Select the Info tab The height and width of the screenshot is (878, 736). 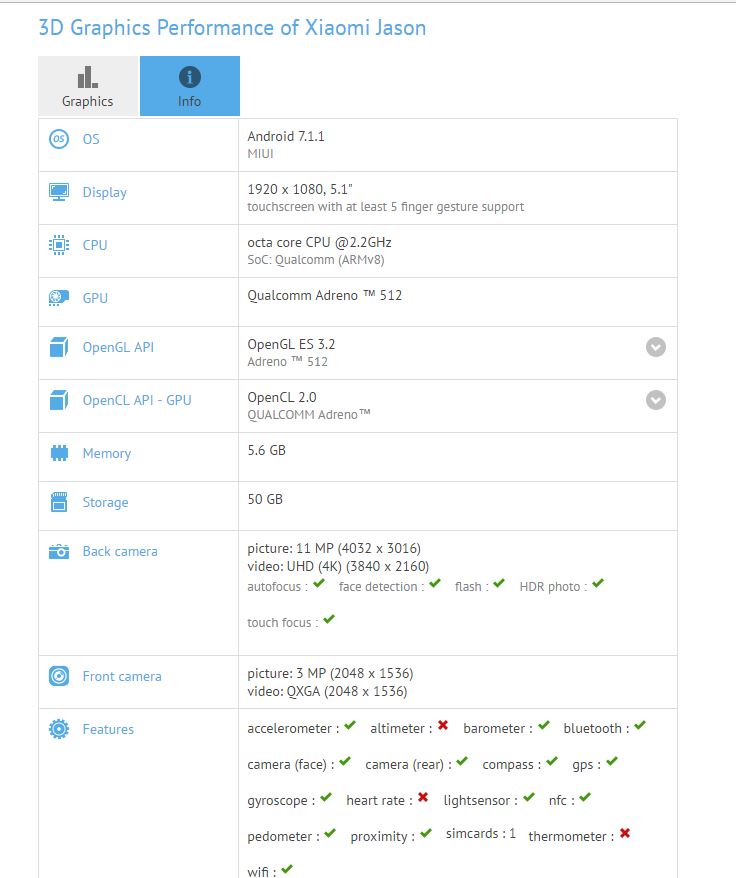(190, 86)
